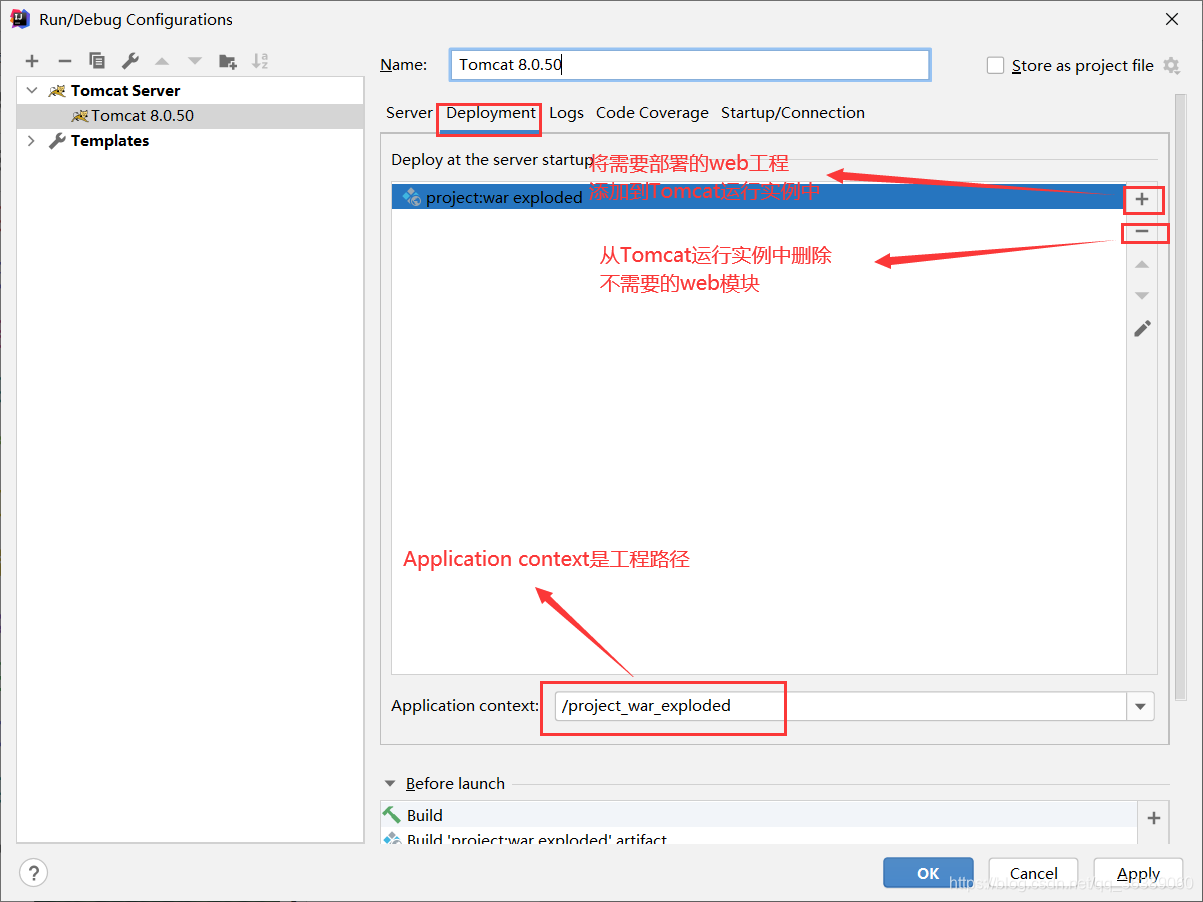Close the Run/Debug Configurations dialog
The height and width of the screenshot is (902, 1203).
pos(1172,19)
